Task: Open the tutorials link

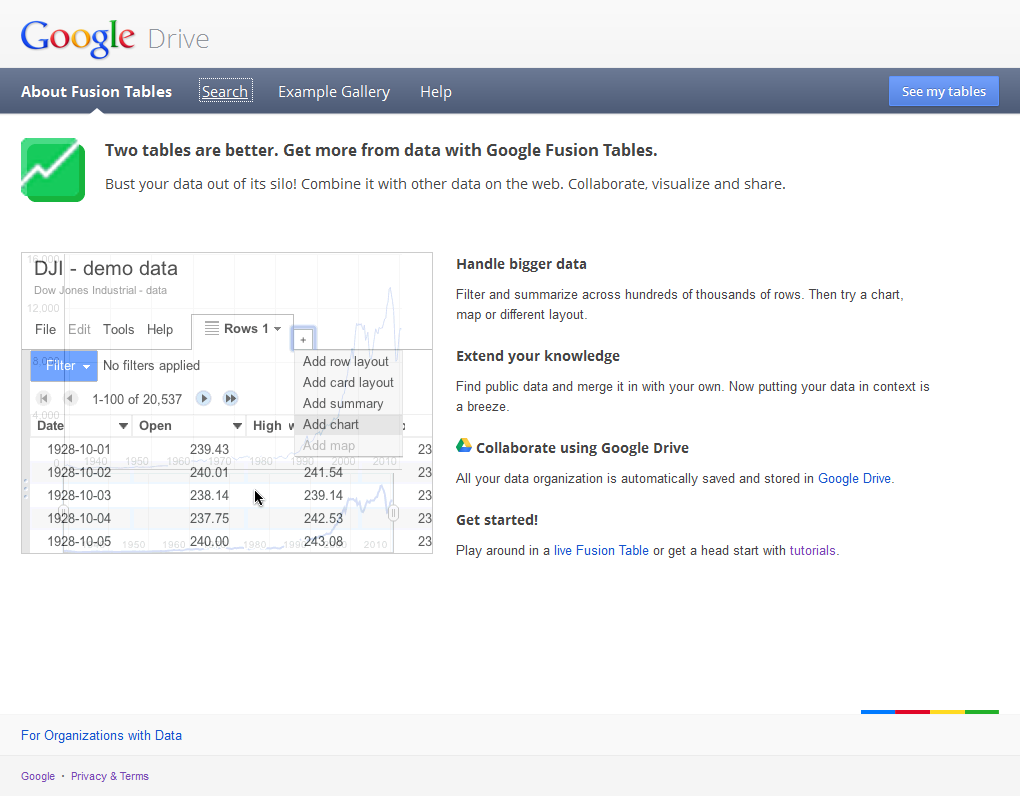Action: (812, 550)
